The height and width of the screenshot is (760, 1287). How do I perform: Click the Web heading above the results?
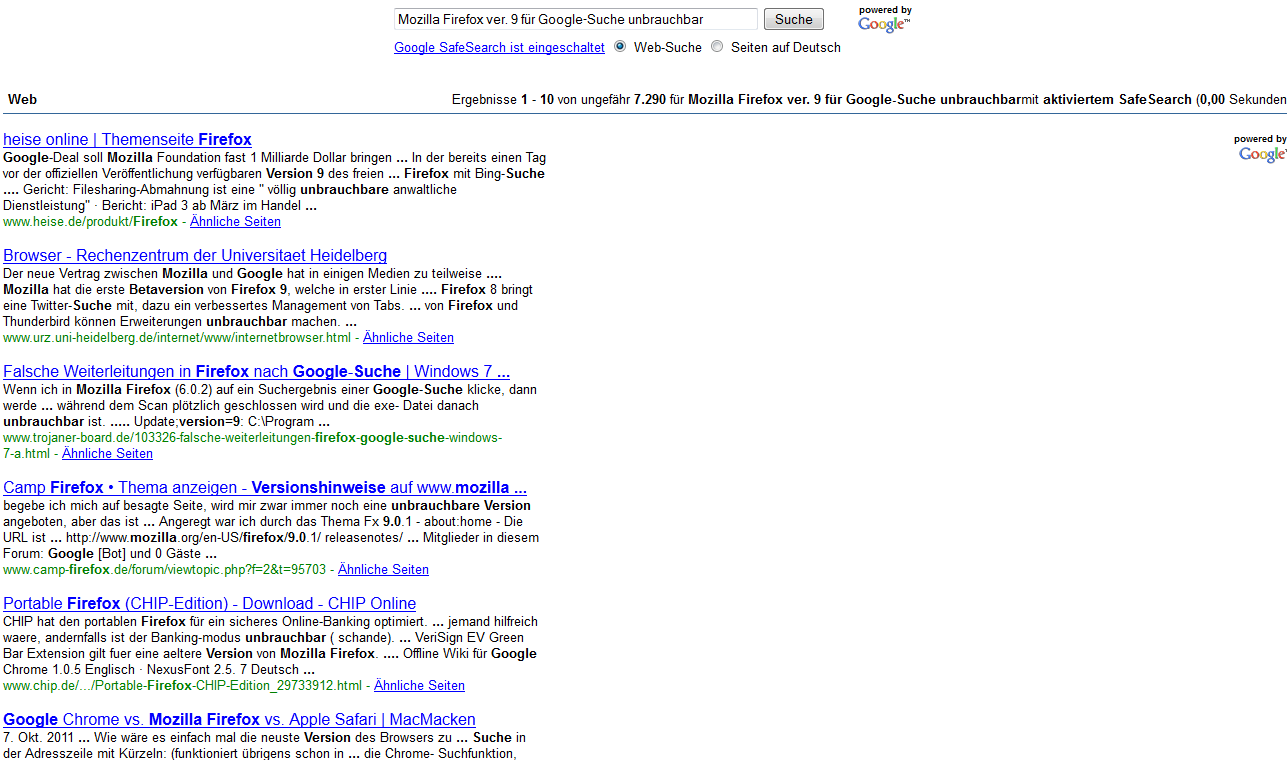[x=22, y=99]
